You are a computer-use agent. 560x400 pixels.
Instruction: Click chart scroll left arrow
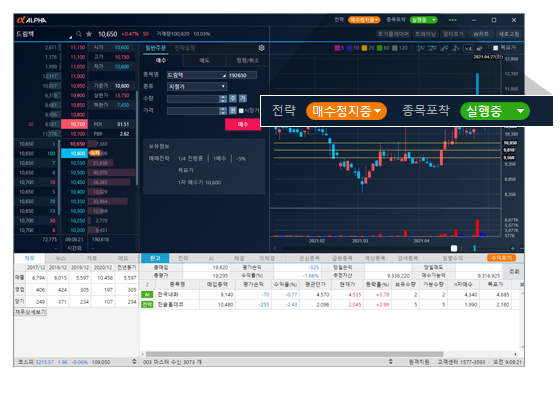tap(275, 248)
